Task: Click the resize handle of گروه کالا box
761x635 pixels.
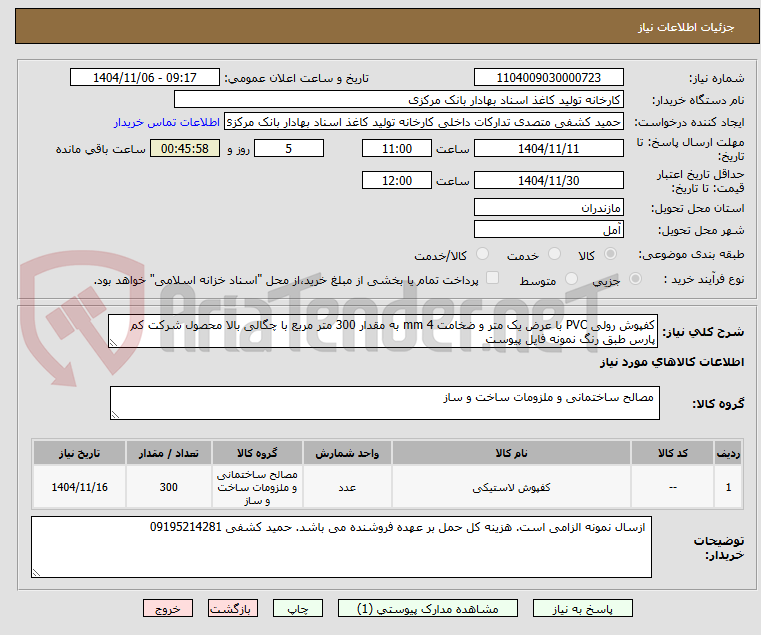Action: tap(115, 415)
